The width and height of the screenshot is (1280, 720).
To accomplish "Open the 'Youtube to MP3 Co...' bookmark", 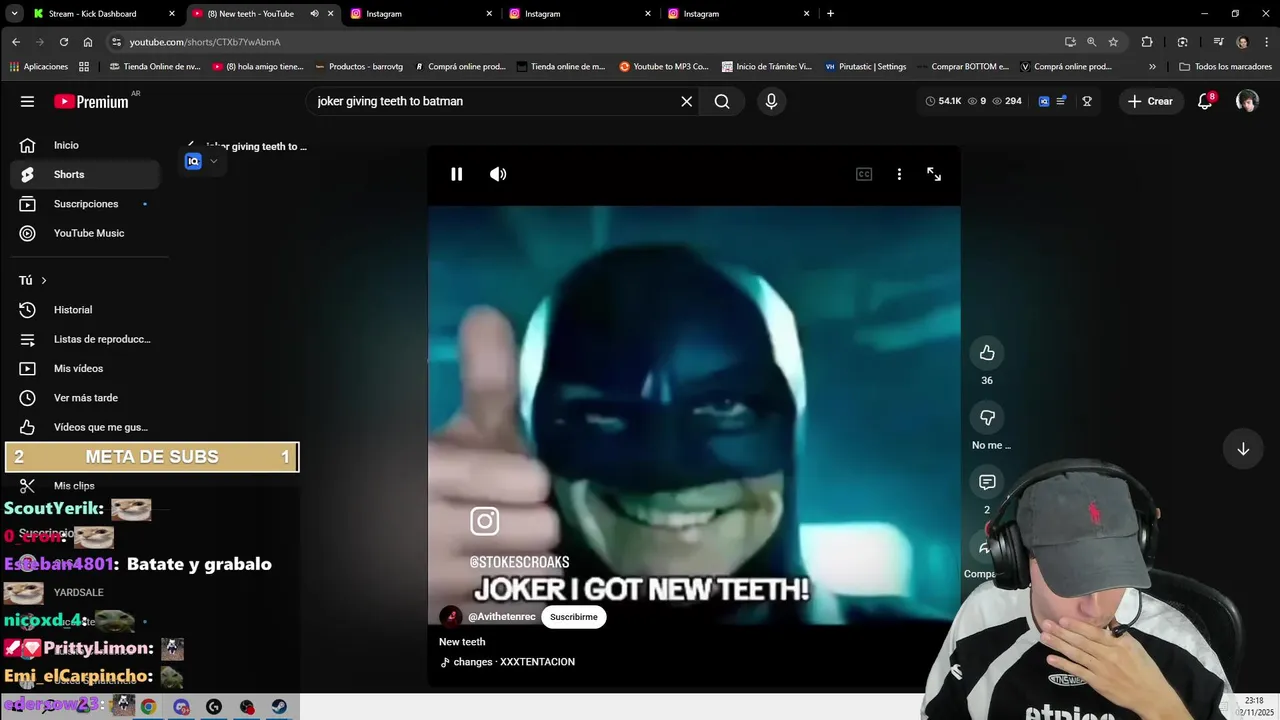I will 664,67.
